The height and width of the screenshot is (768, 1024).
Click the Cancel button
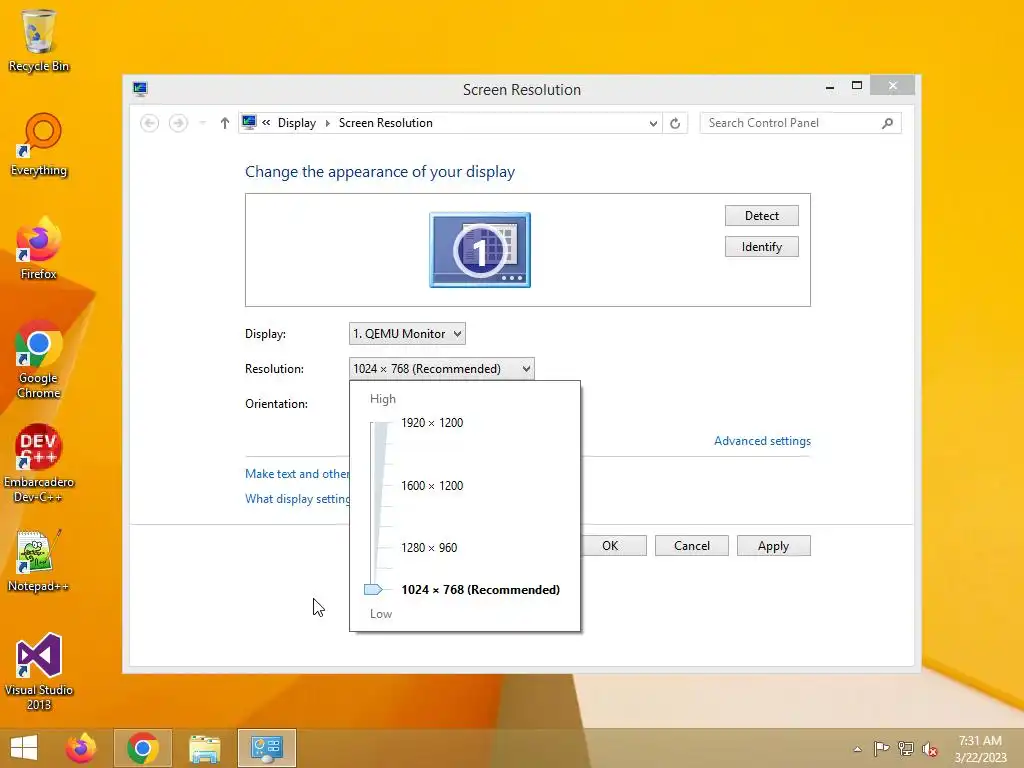(x=692, y=546)
